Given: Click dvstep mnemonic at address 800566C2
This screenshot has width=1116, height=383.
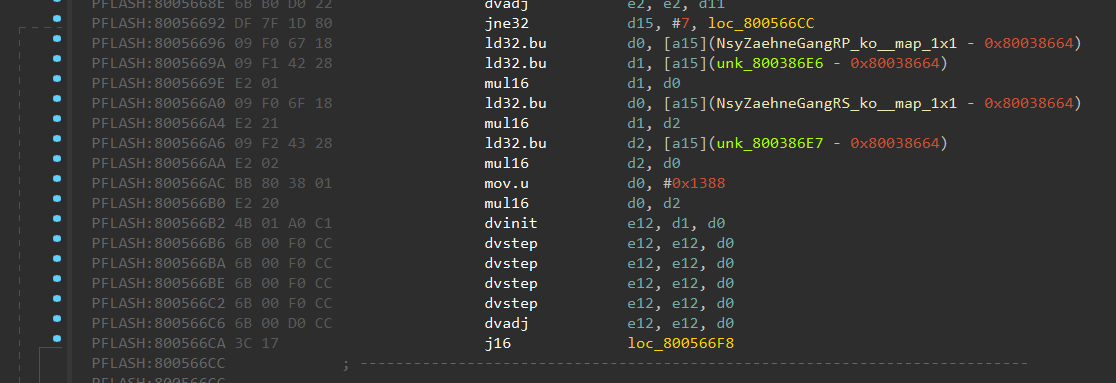Looking at the screenshot, I should point(510,303).
